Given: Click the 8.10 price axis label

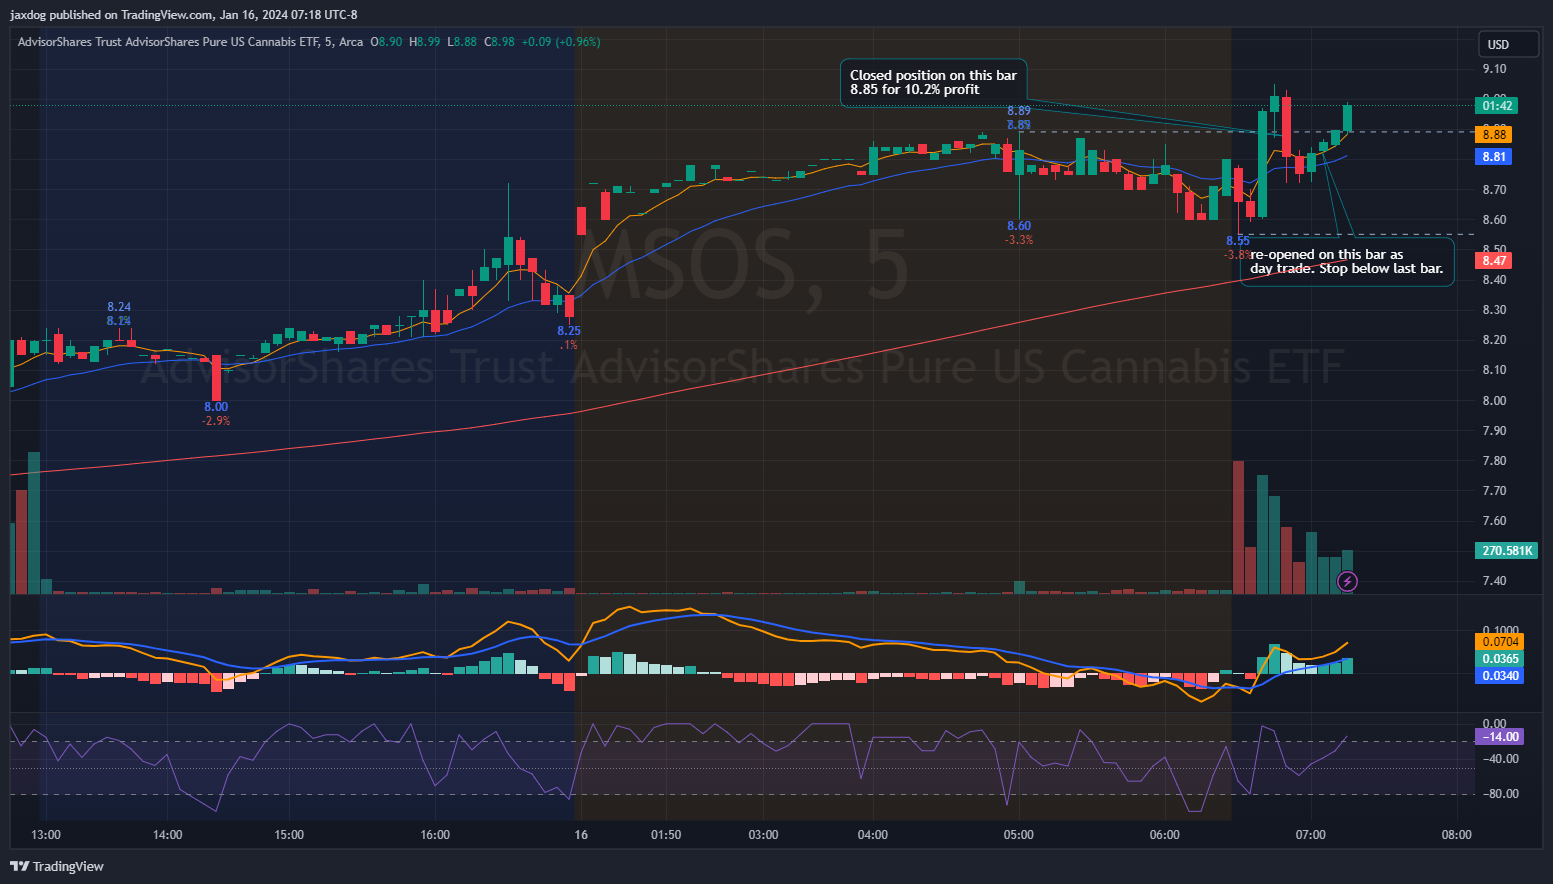Looking at the screenshot, I should 1494,370.
